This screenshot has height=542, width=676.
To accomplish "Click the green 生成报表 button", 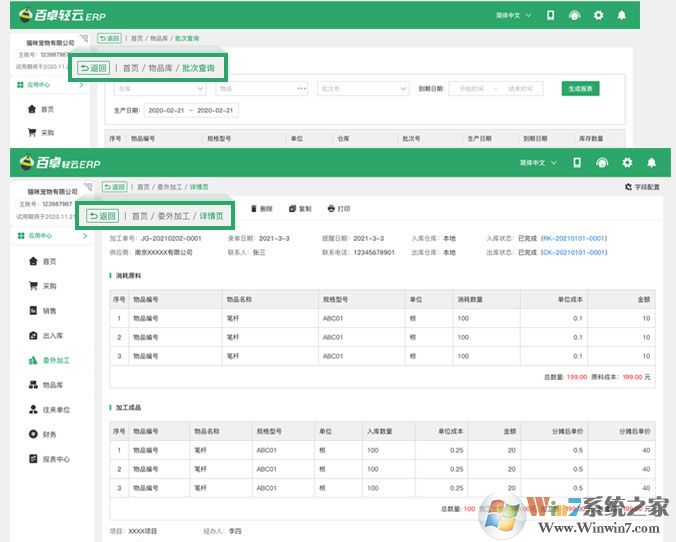I will [x=581, y=89].
